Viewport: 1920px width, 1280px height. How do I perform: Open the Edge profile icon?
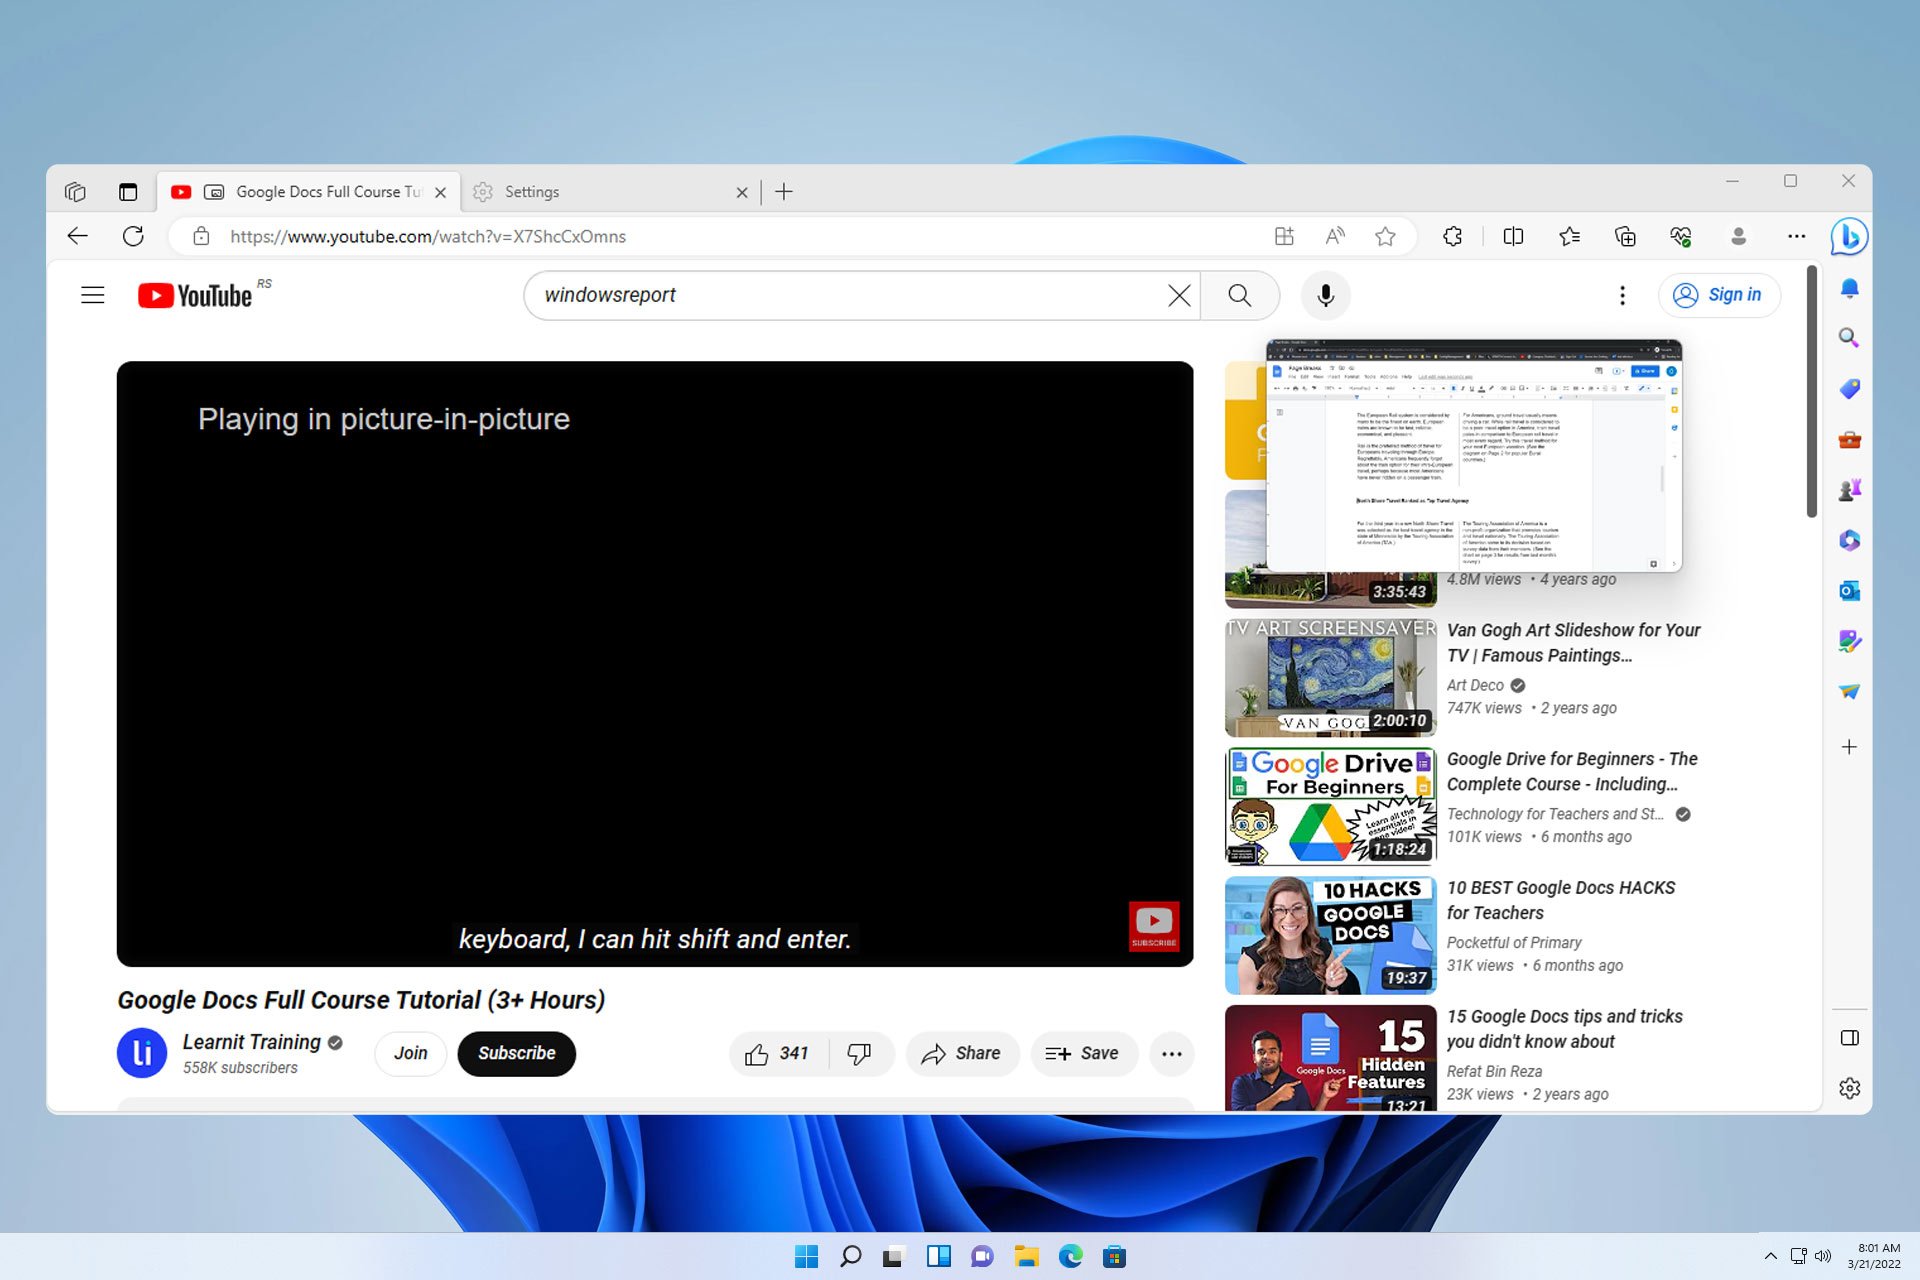(1739, 237)
